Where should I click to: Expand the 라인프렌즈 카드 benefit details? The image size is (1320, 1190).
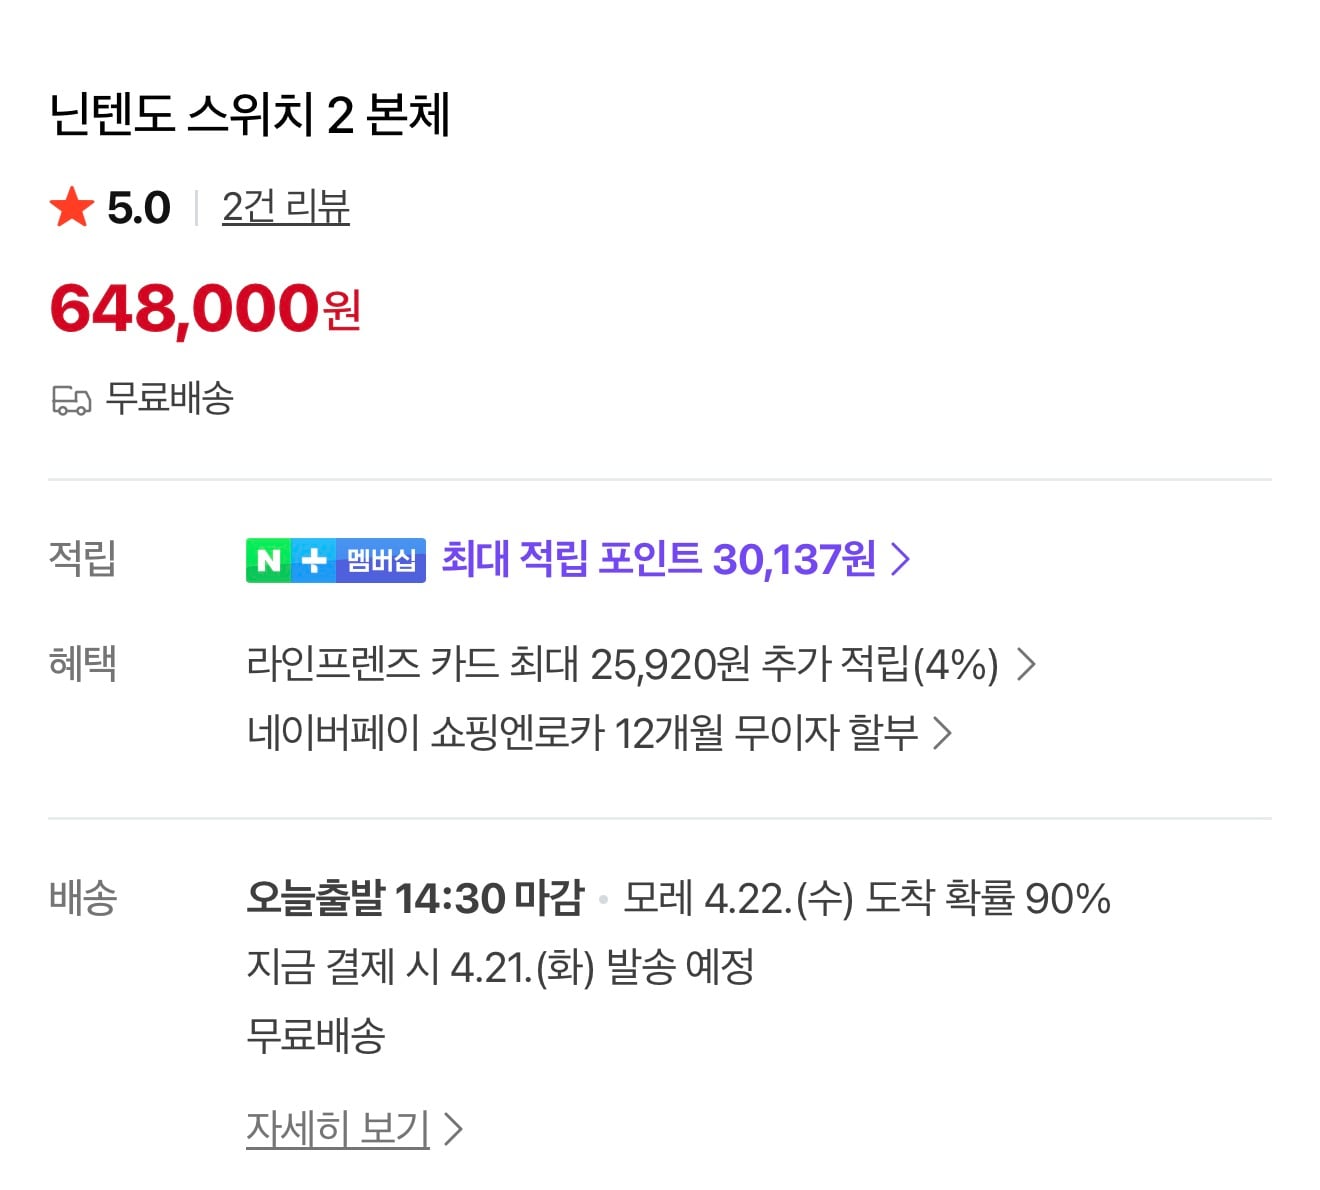click(x=1028, y=663)
